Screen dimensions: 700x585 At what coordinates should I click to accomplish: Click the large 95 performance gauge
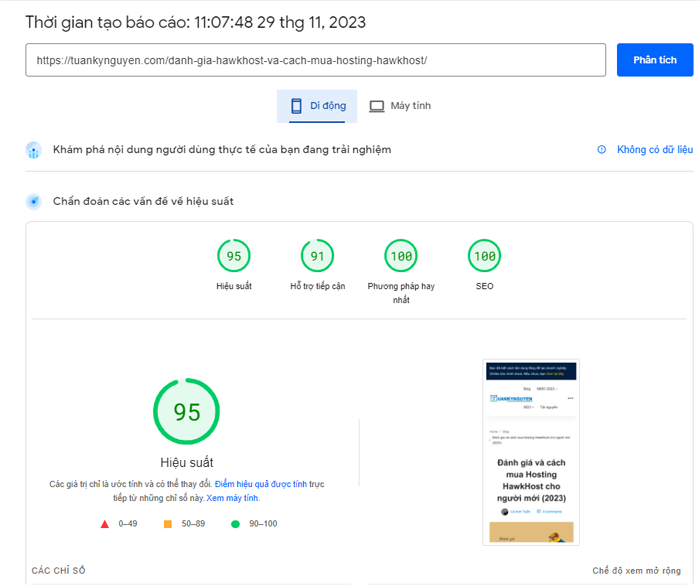click(x=187, y=411)
